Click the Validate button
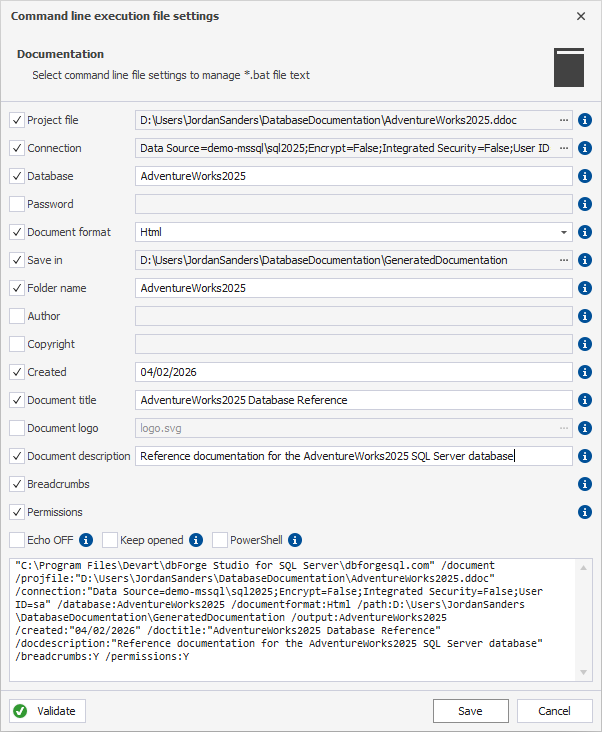This screenshot has height=732, width=602. coord(48,711)
